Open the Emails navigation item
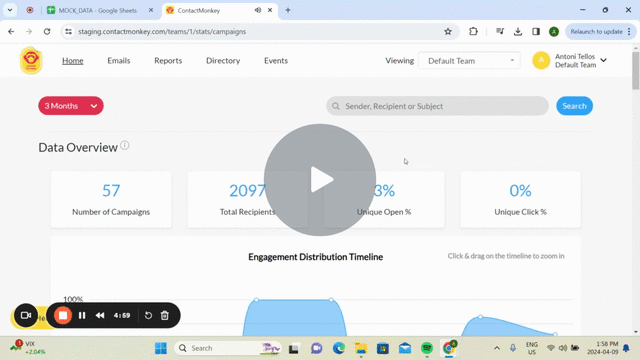Image resolution: width=640 pixels, height=360 pixels. click(119, 60)
